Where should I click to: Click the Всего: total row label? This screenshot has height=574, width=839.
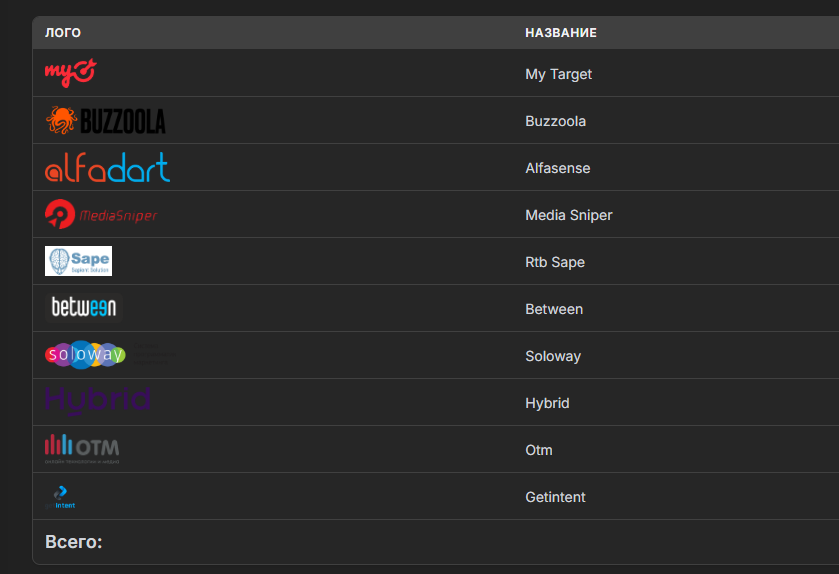(x=73, y=542)
